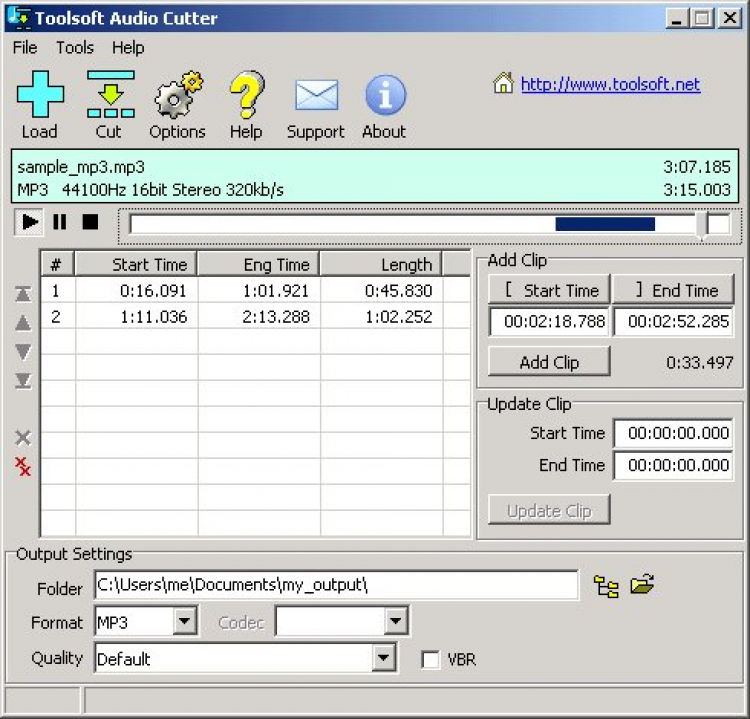Screen dimensions: 750x719
Task: Click the Length column header
Action: pyautogui.click(x=381, y=264)
